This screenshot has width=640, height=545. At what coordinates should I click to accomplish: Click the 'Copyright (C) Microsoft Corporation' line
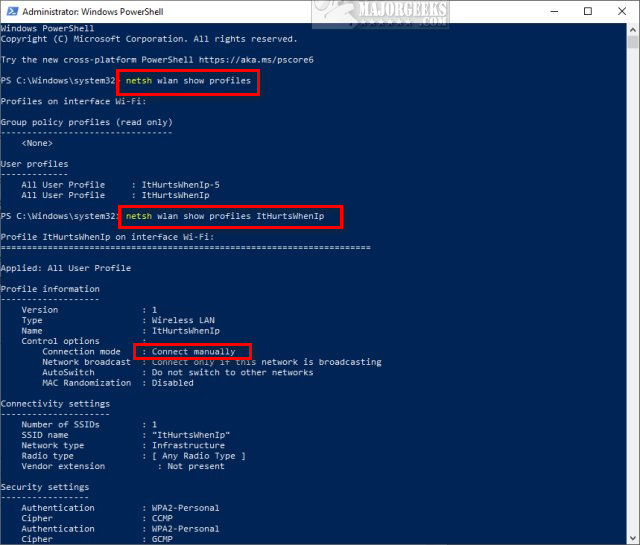tap(149, 39)
